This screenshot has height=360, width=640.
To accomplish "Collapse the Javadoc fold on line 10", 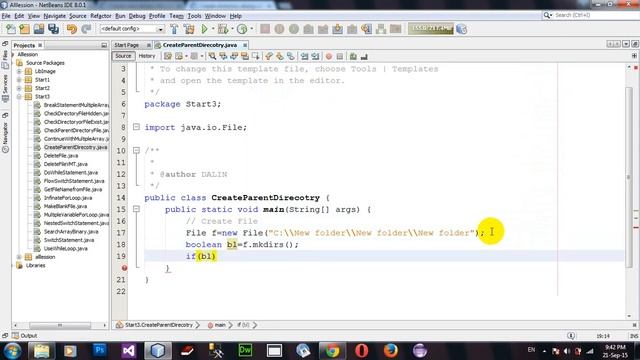I will click(x=136, y=150).
